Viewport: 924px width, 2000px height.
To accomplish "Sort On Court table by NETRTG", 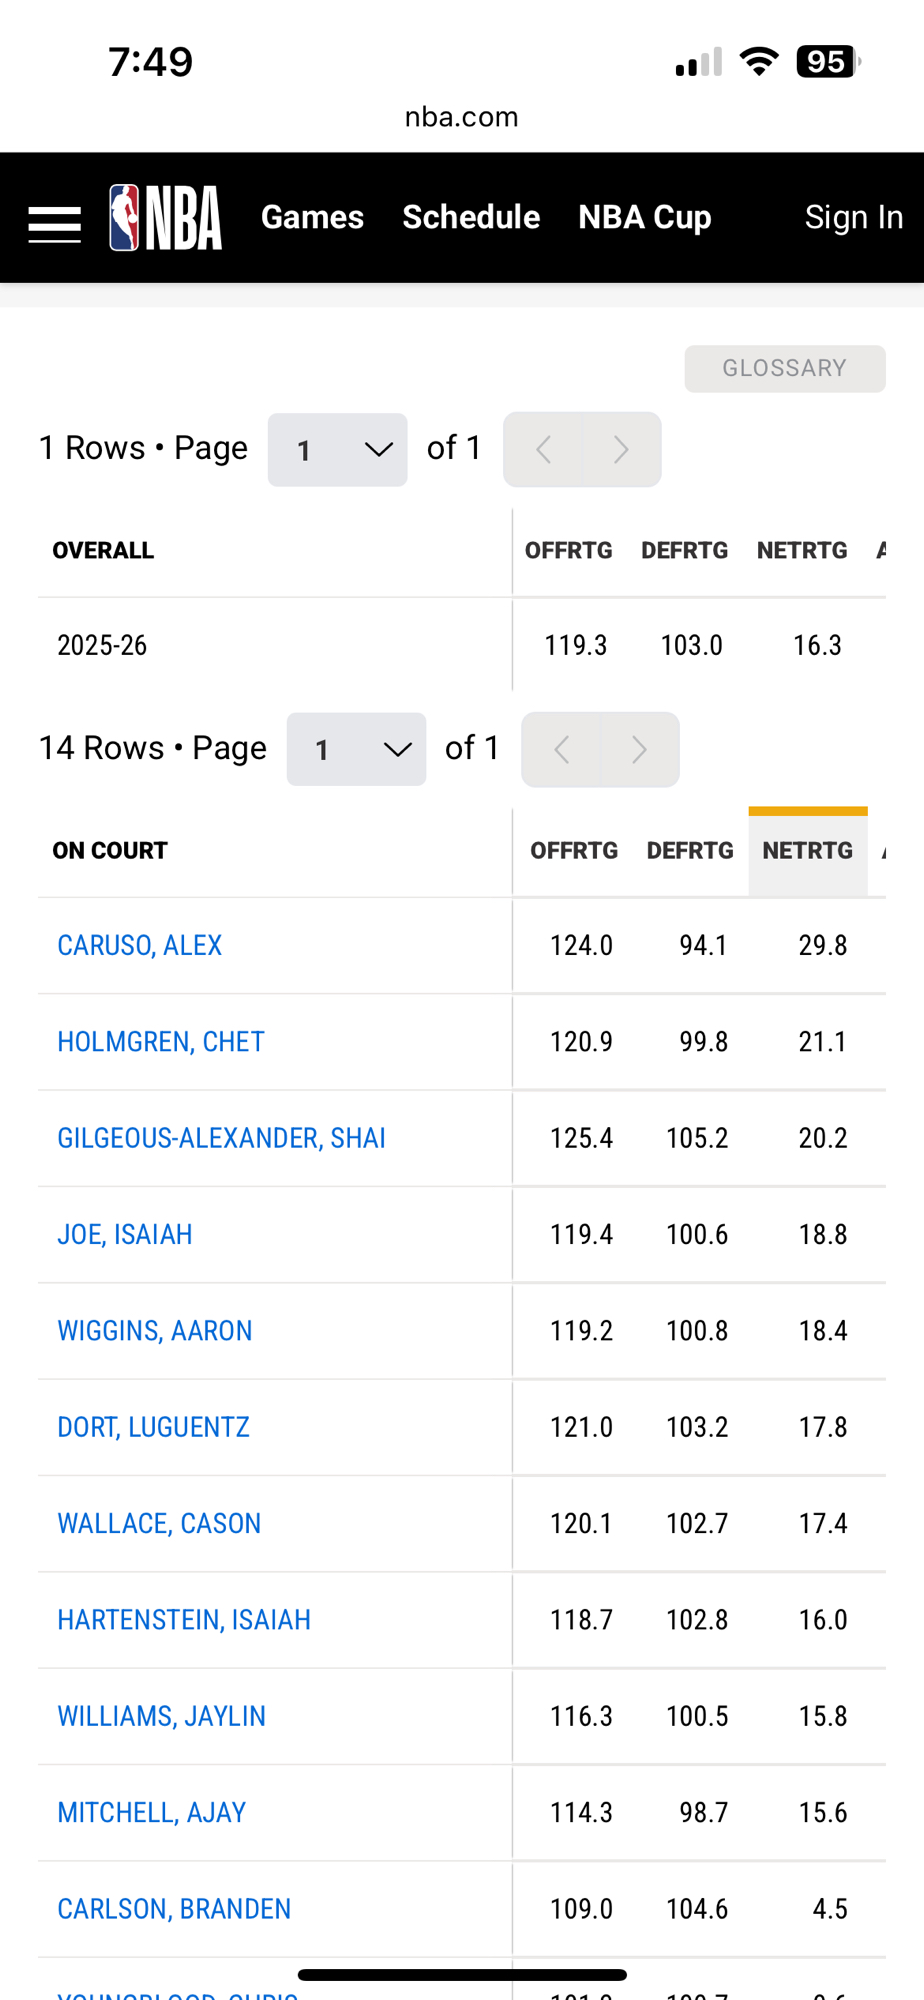I will pyautogui.click(x=807, y=851).
